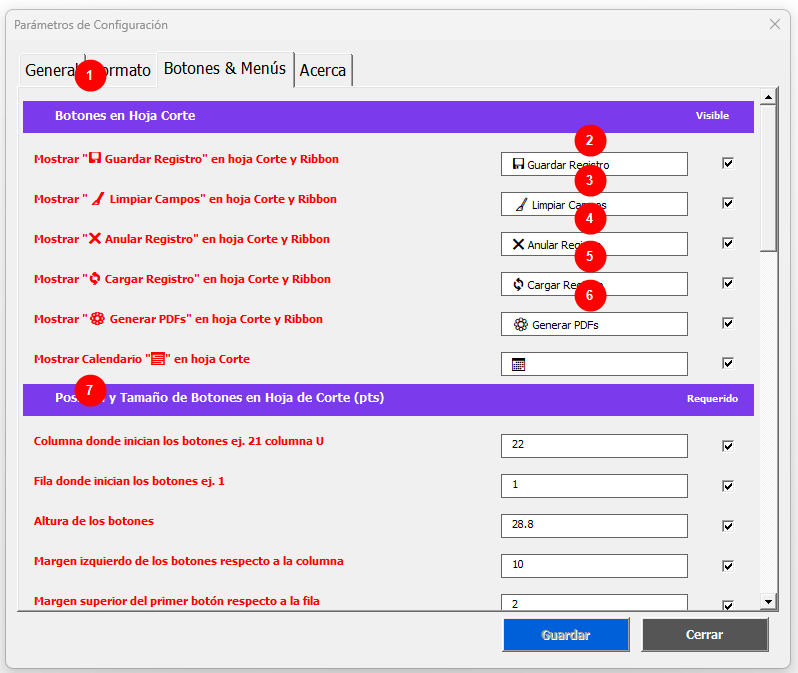The width and height of the screenshot is (798, 673).
Task: Click red floppy disk icon in Guardar Registro label
Action: [95, 158]
